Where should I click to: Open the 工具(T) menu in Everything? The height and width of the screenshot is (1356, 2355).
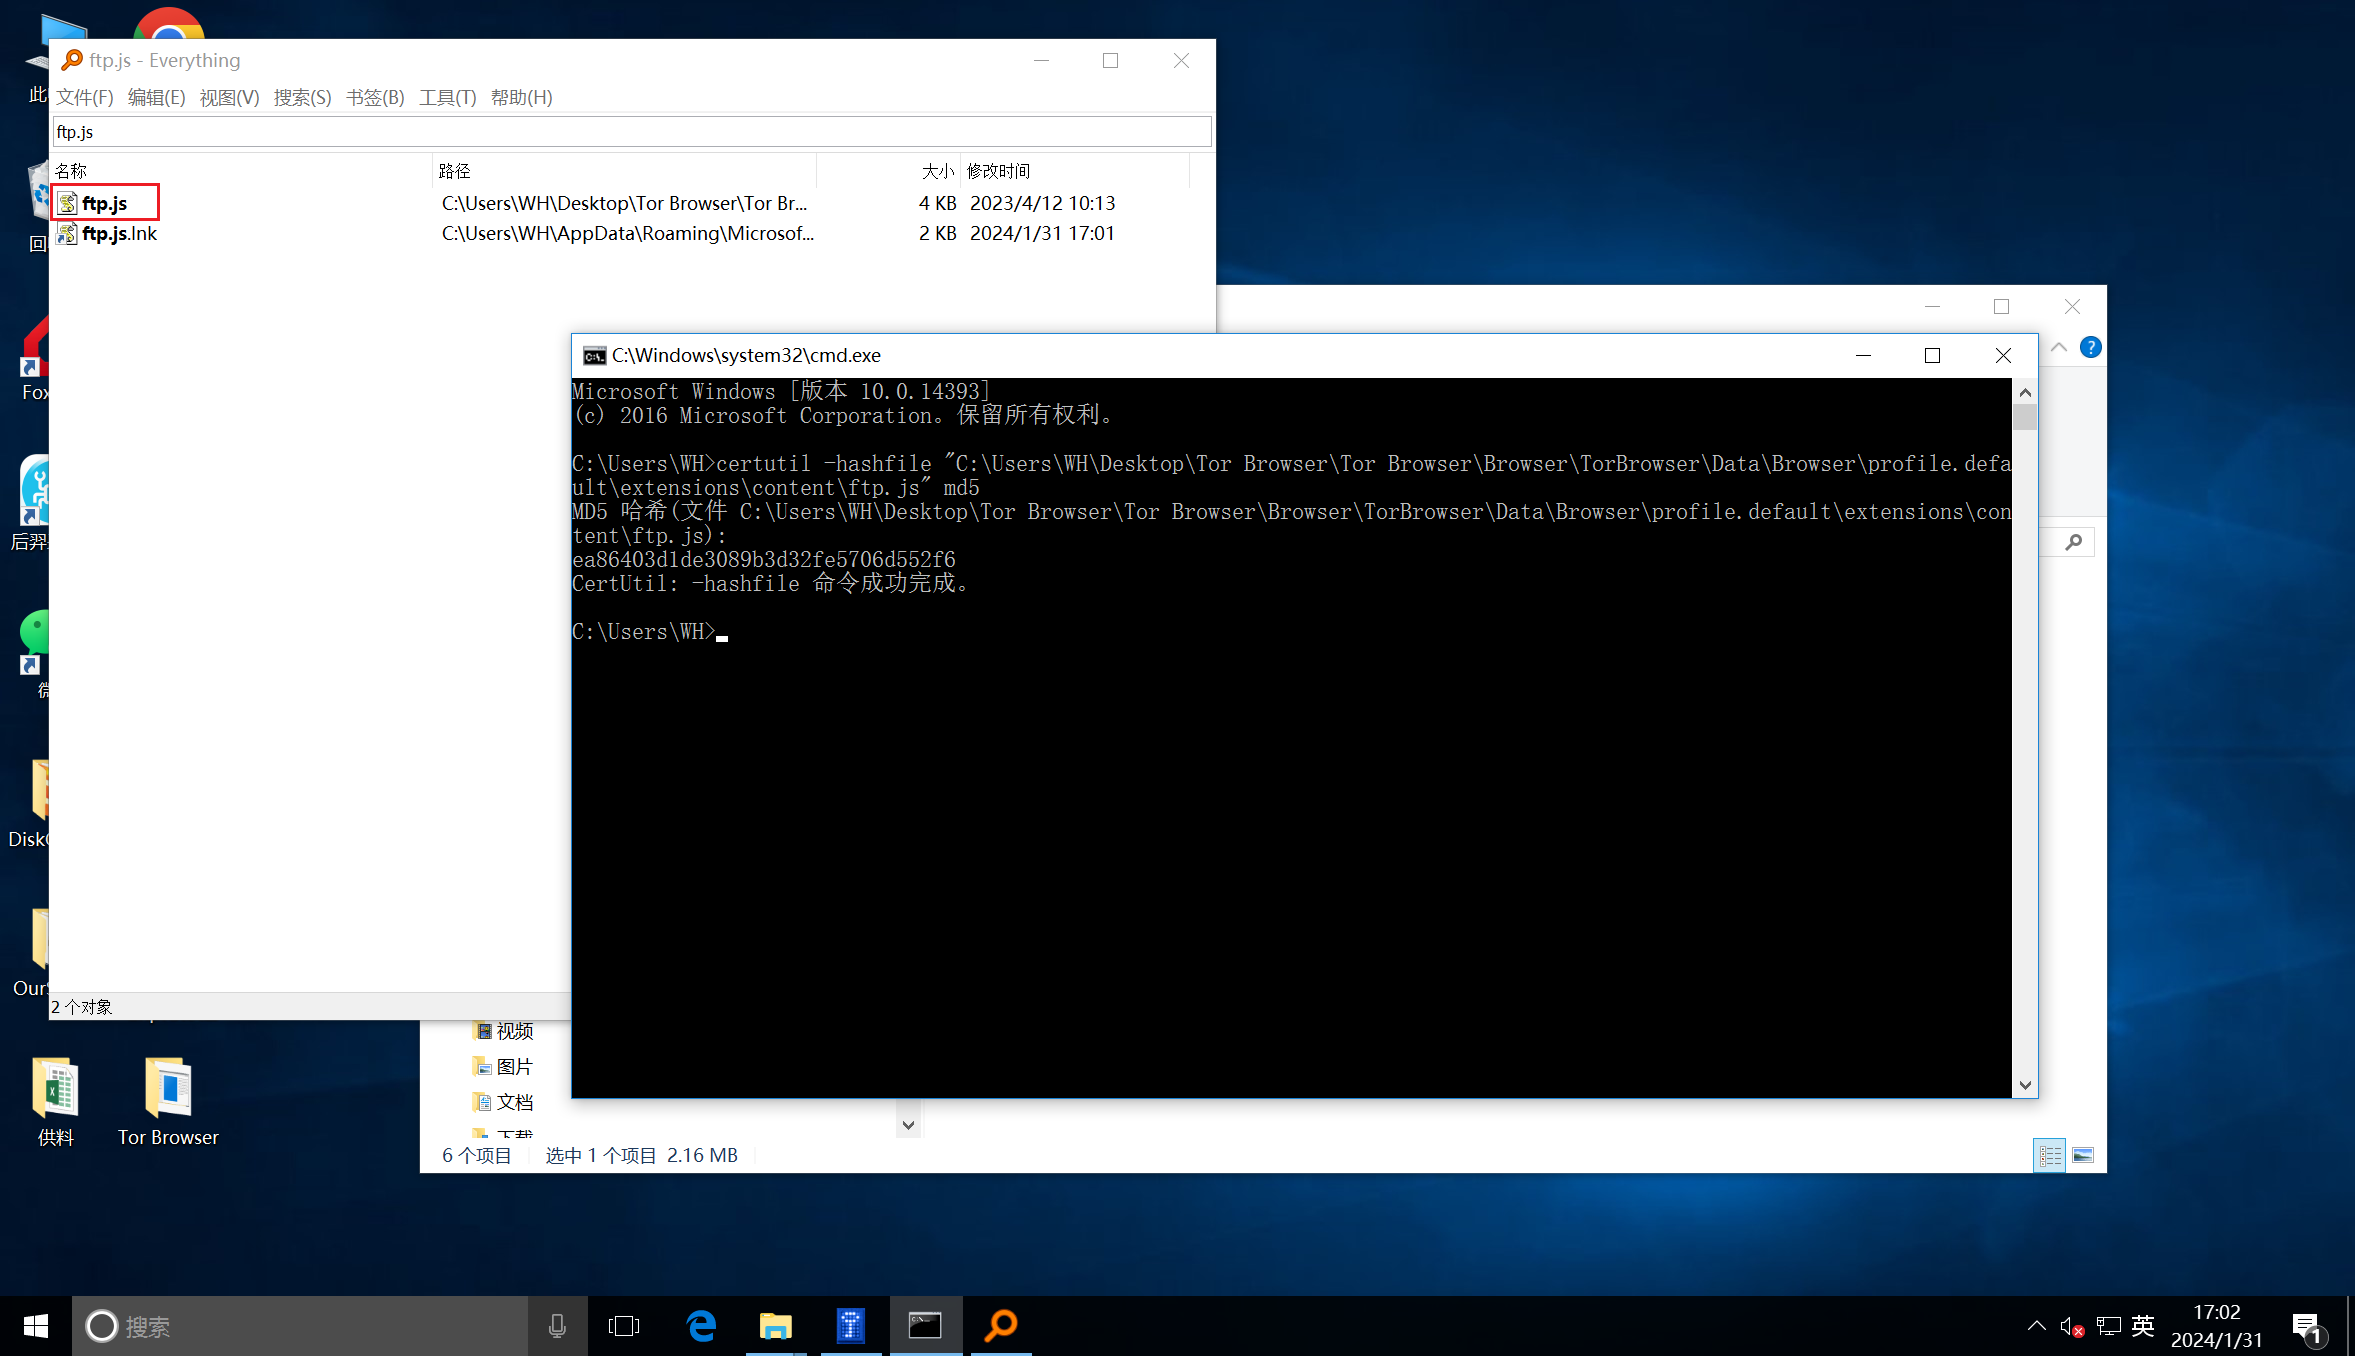(x=447, y=97)
